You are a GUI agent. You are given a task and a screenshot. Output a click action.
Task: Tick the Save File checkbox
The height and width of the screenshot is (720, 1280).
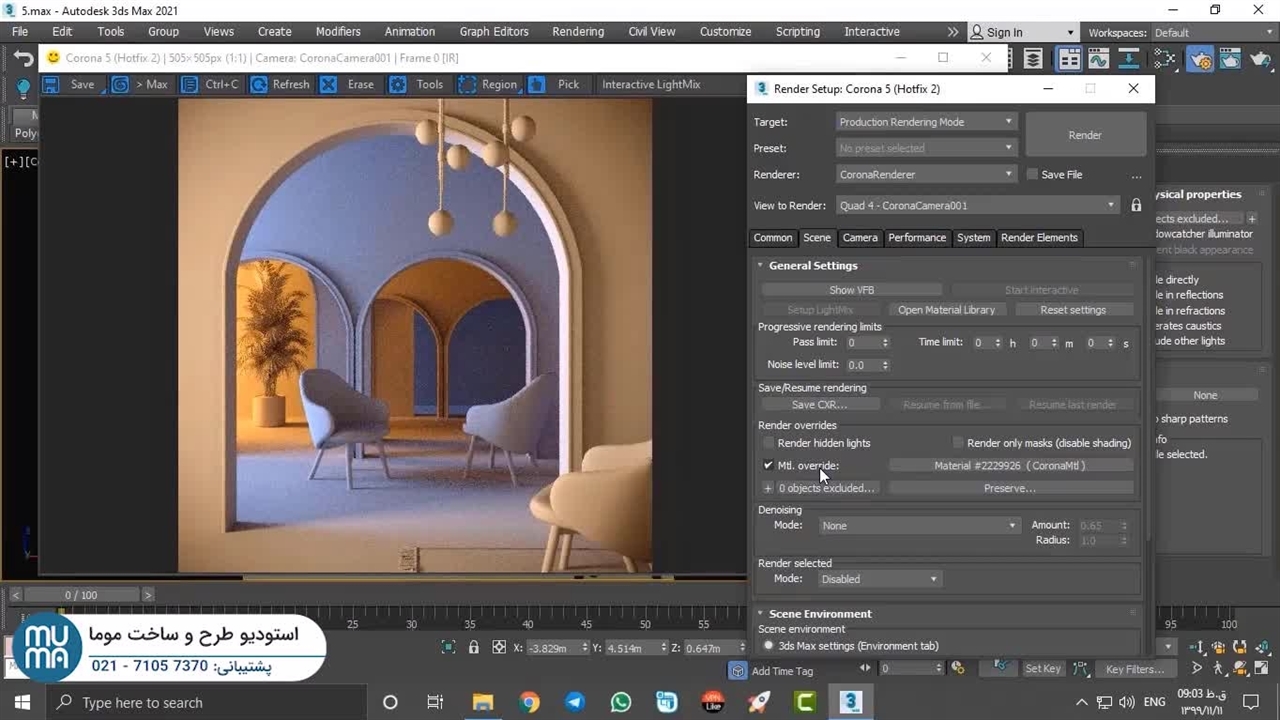(1032, 174)
